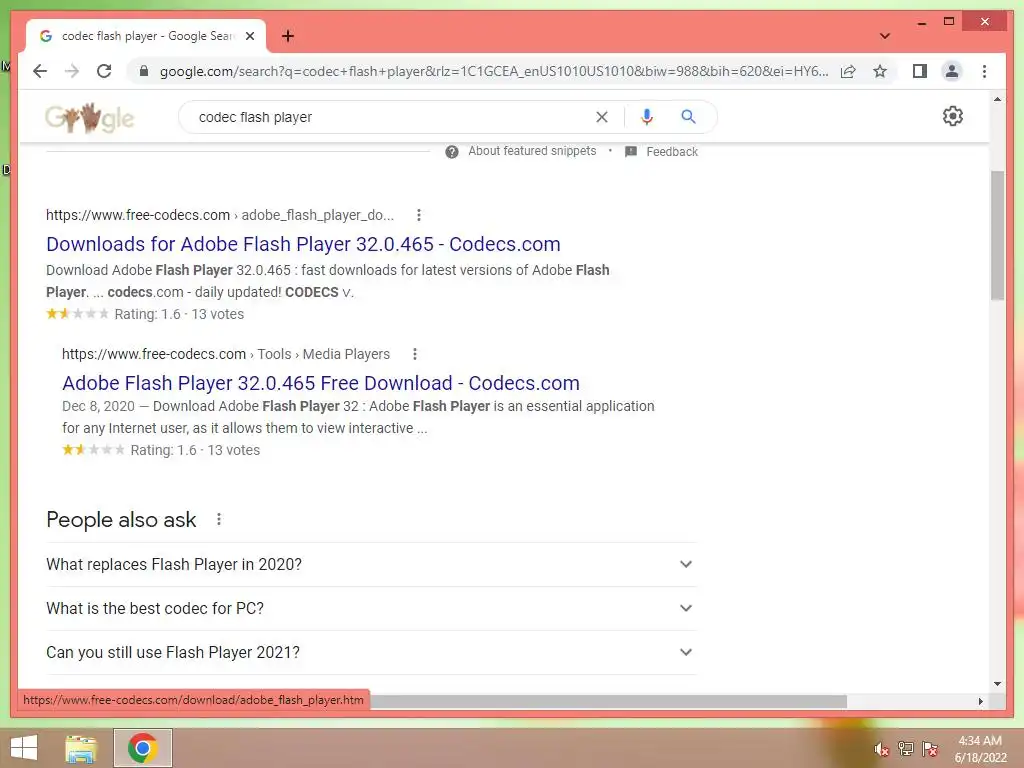The width and height of the screenshot is (1024, 768).
Task: Click the address bar URL
Action: (494, 71)
